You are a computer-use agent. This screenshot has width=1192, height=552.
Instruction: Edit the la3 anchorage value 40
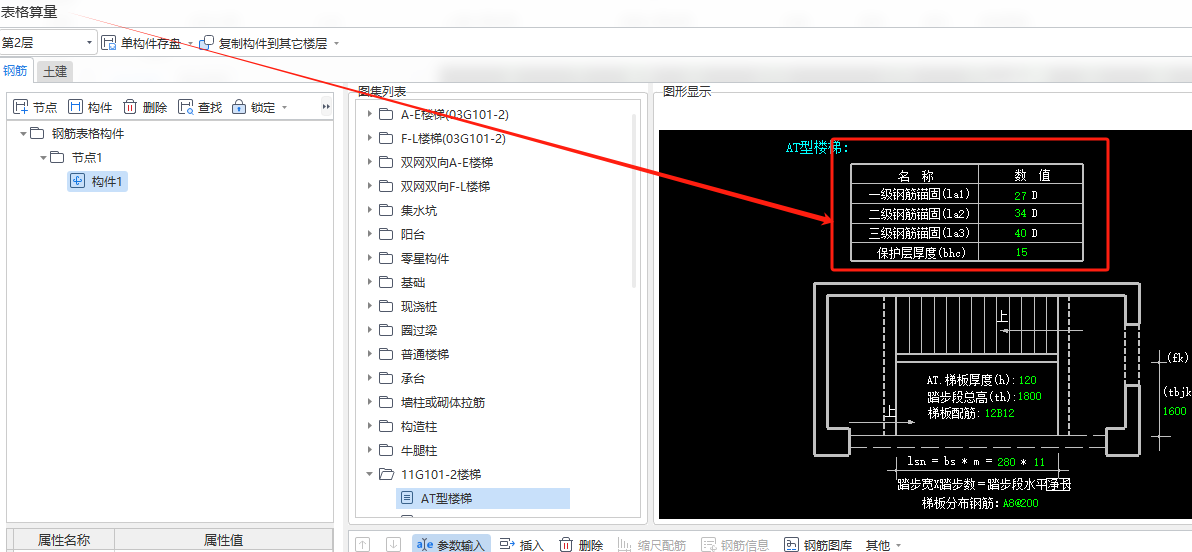[1020, 233]
